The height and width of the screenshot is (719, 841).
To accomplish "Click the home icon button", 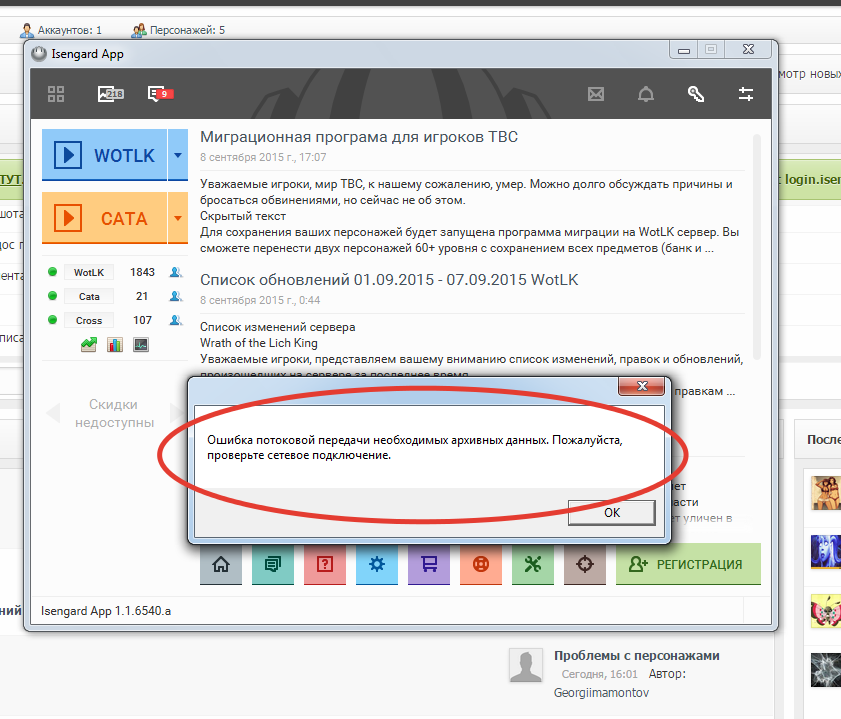I will tap(221, 564).
